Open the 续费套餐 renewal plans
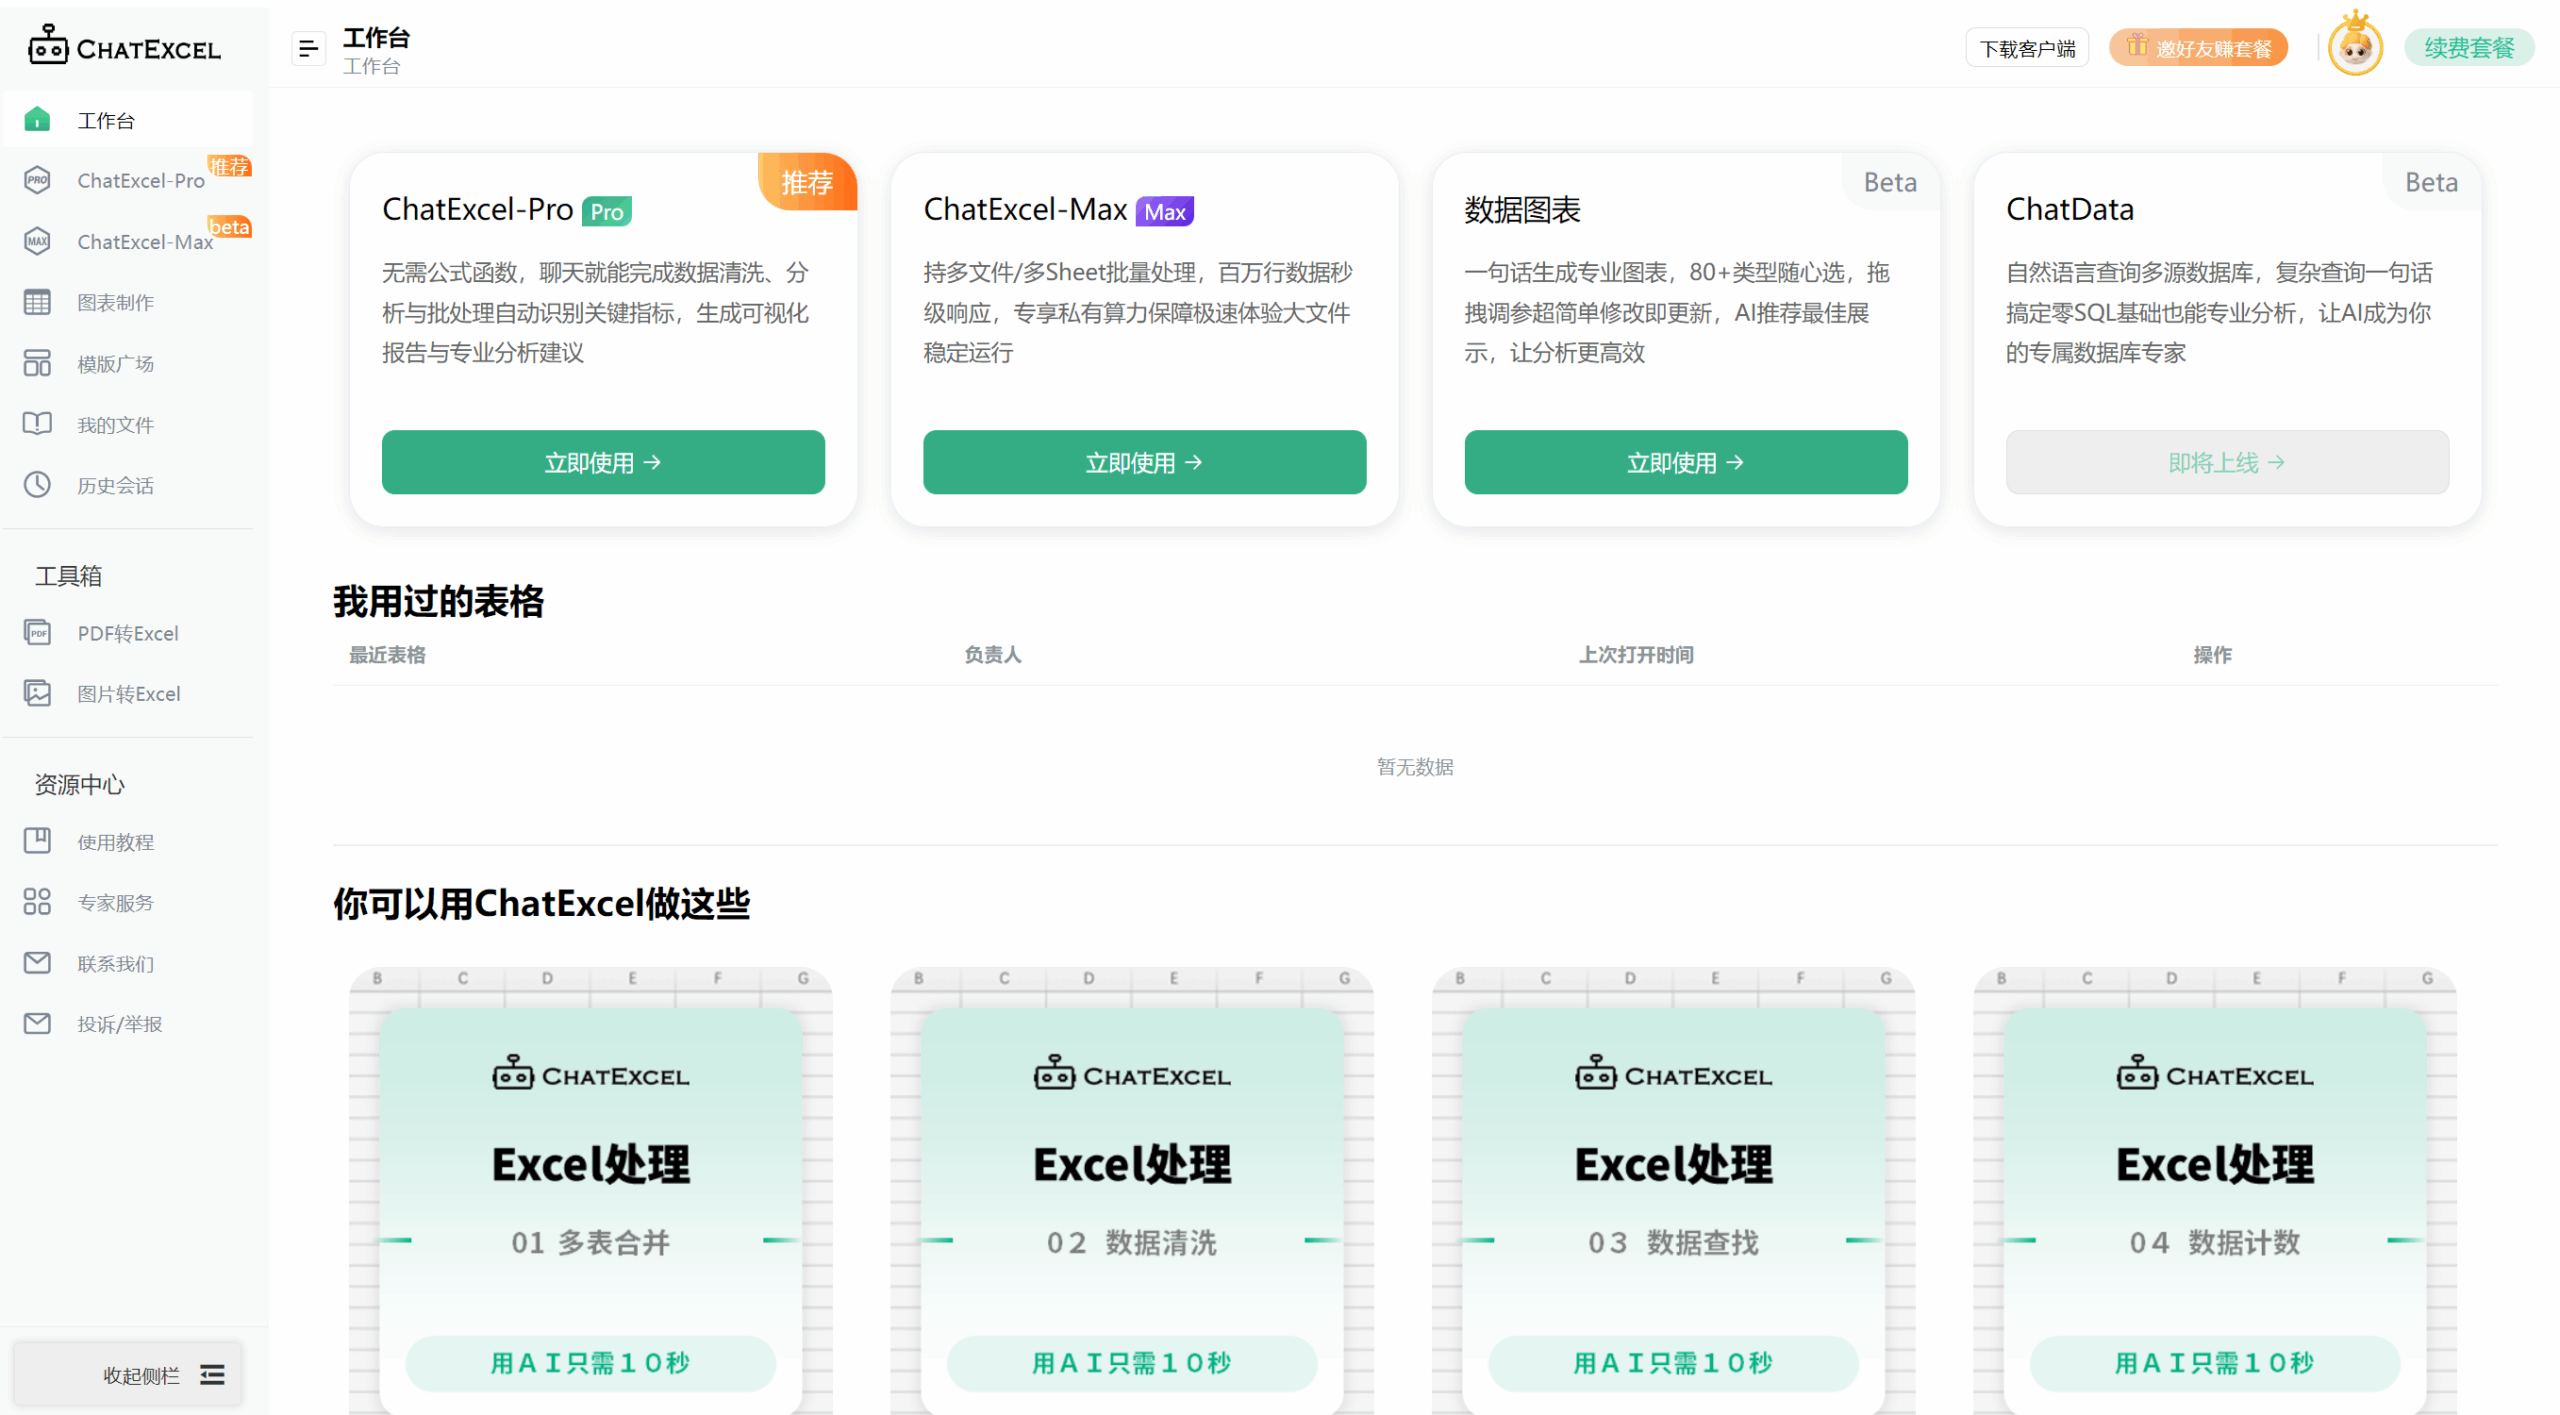 coord(2470,47)
